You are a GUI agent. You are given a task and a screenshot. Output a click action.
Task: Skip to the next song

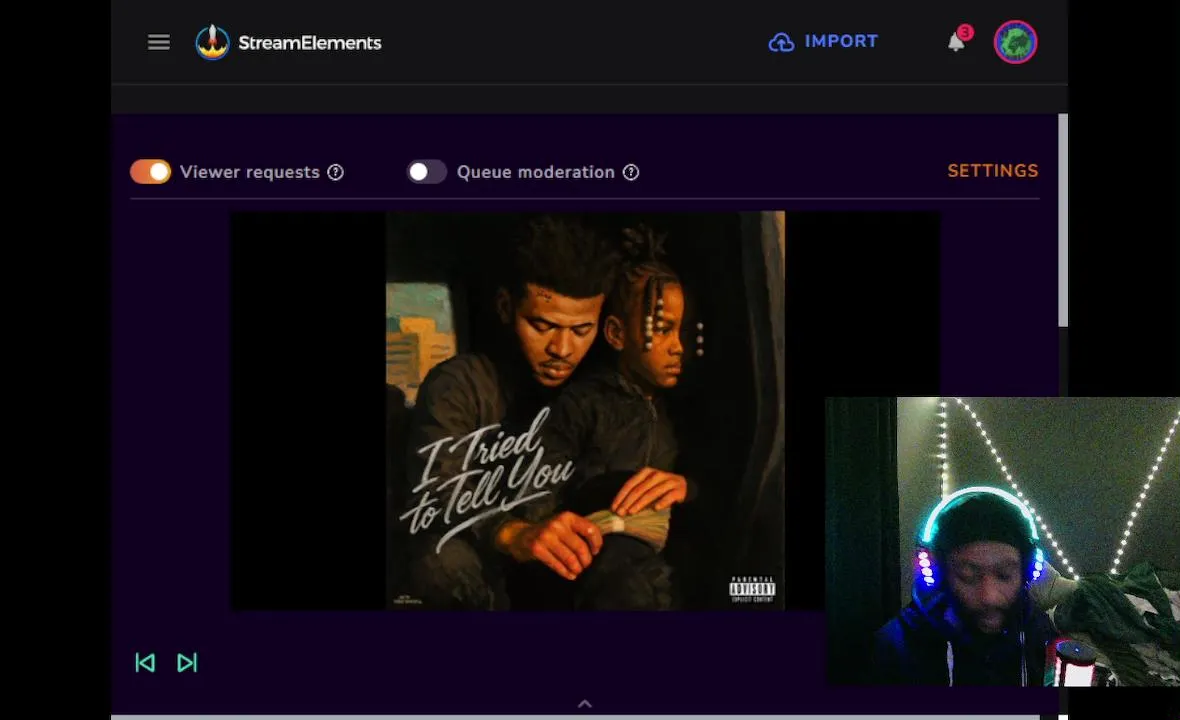[187, 662]
